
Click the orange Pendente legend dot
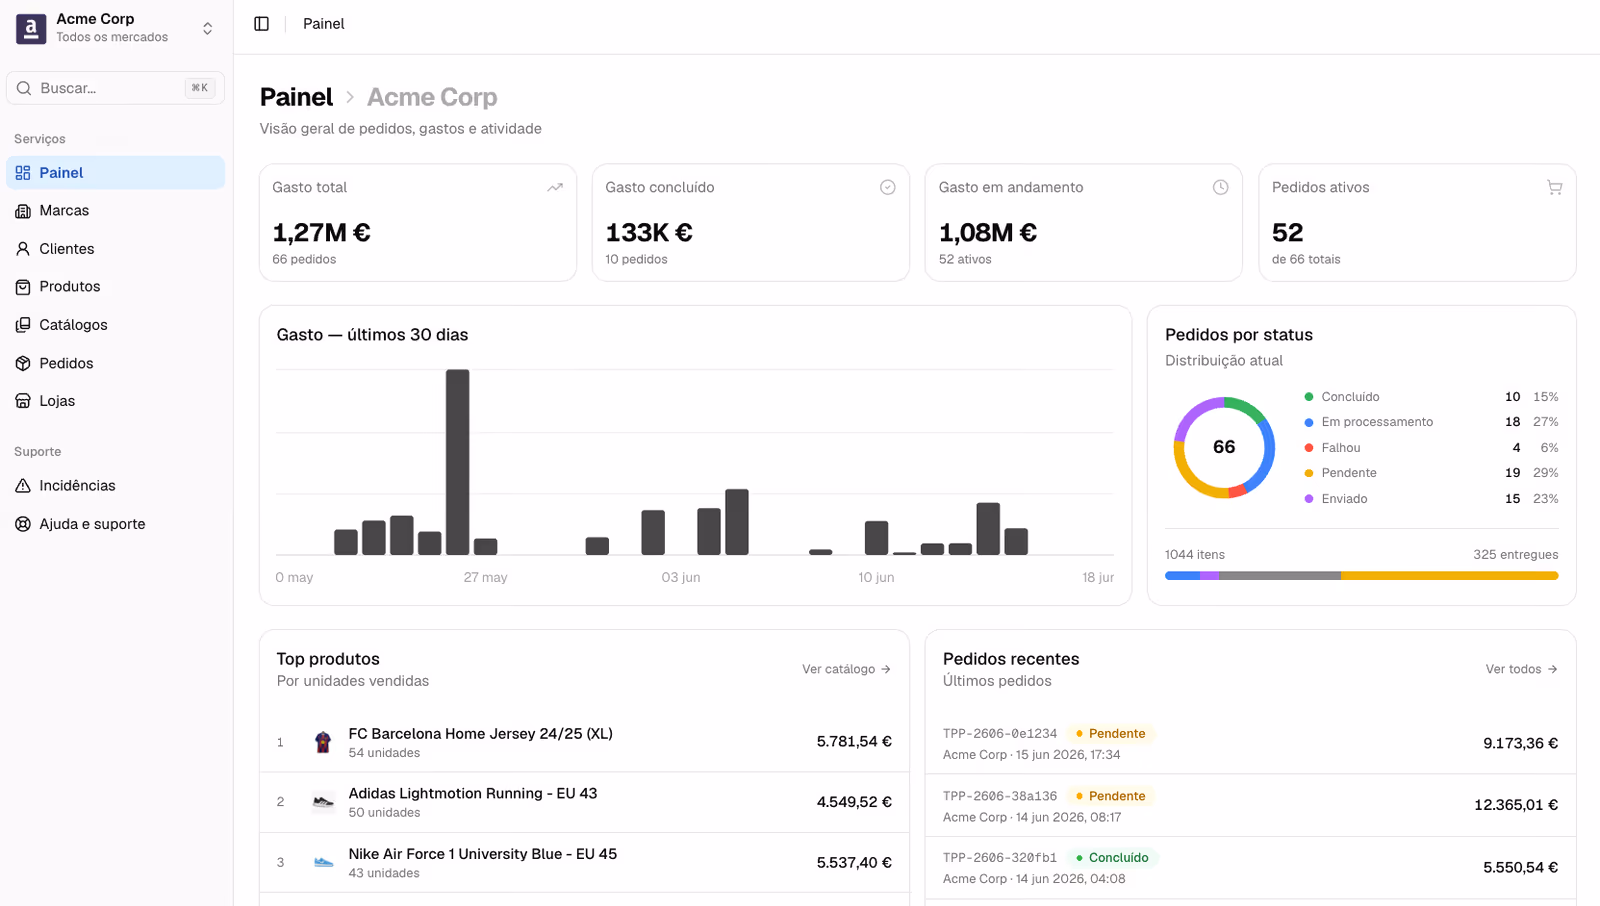tap(1309, 473)
